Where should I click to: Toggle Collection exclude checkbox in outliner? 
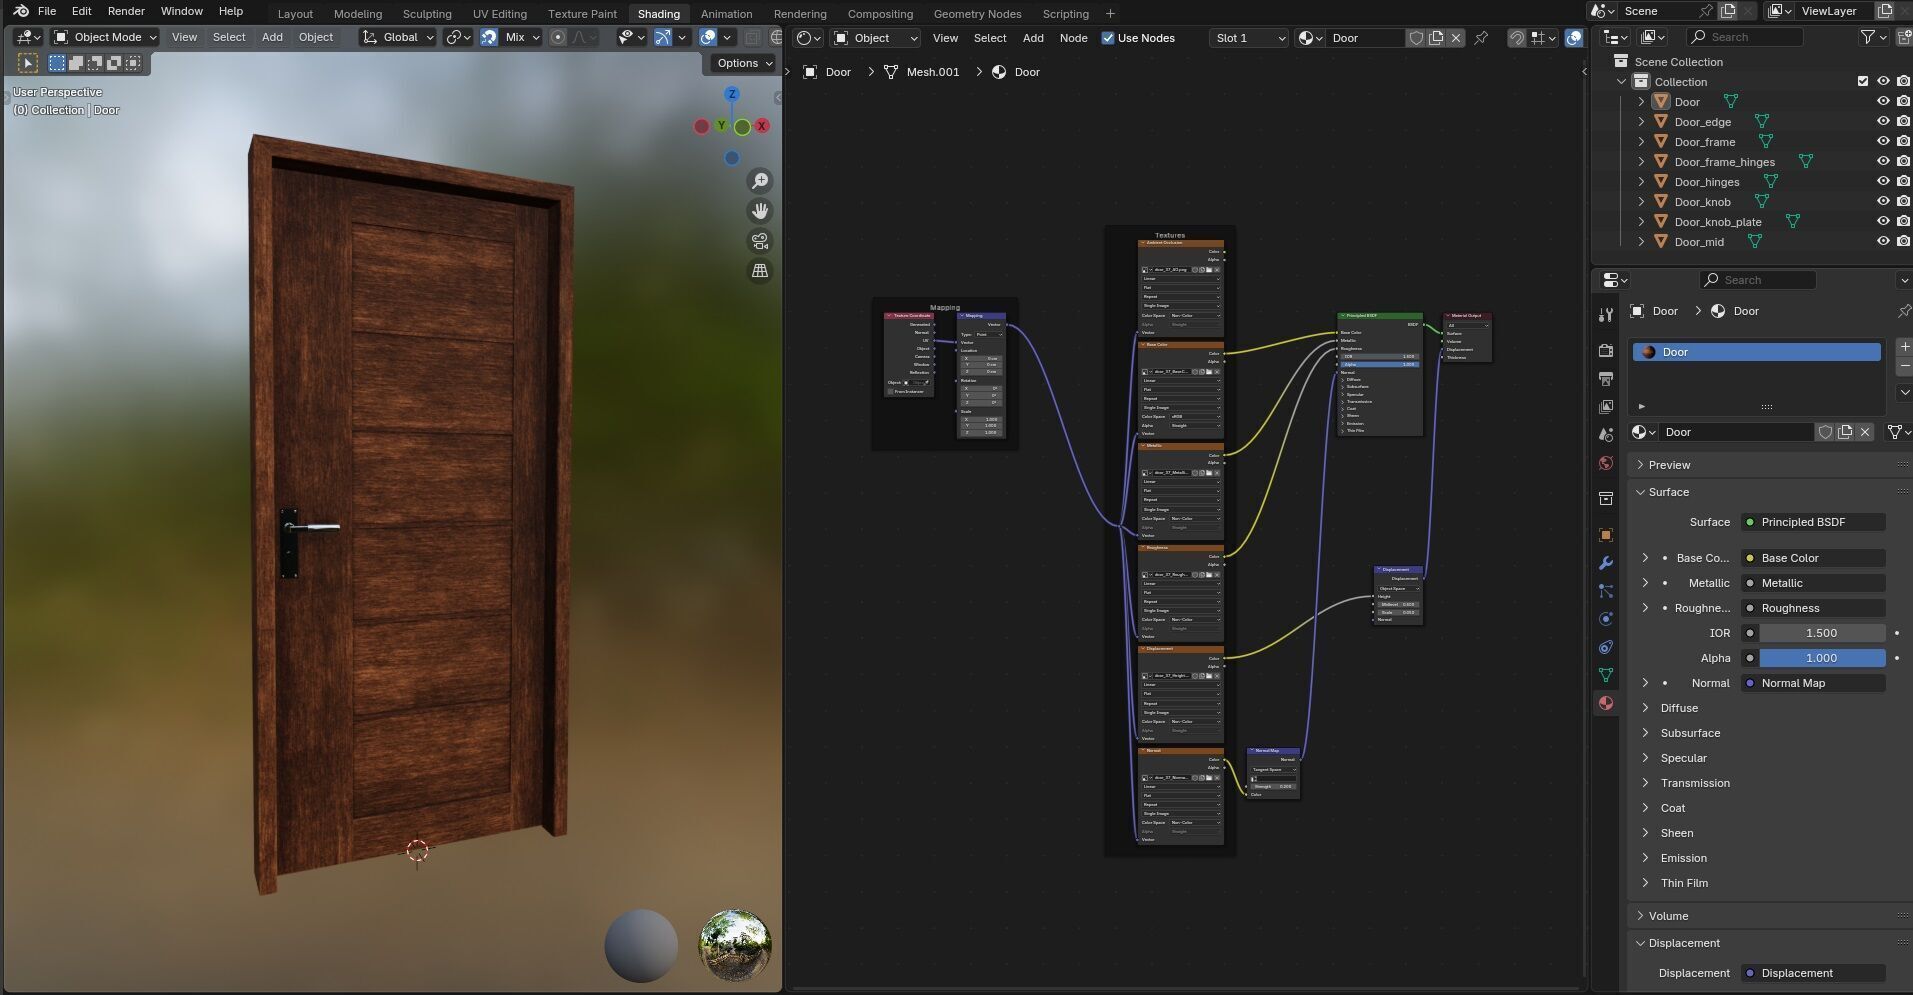(1862, 82)
